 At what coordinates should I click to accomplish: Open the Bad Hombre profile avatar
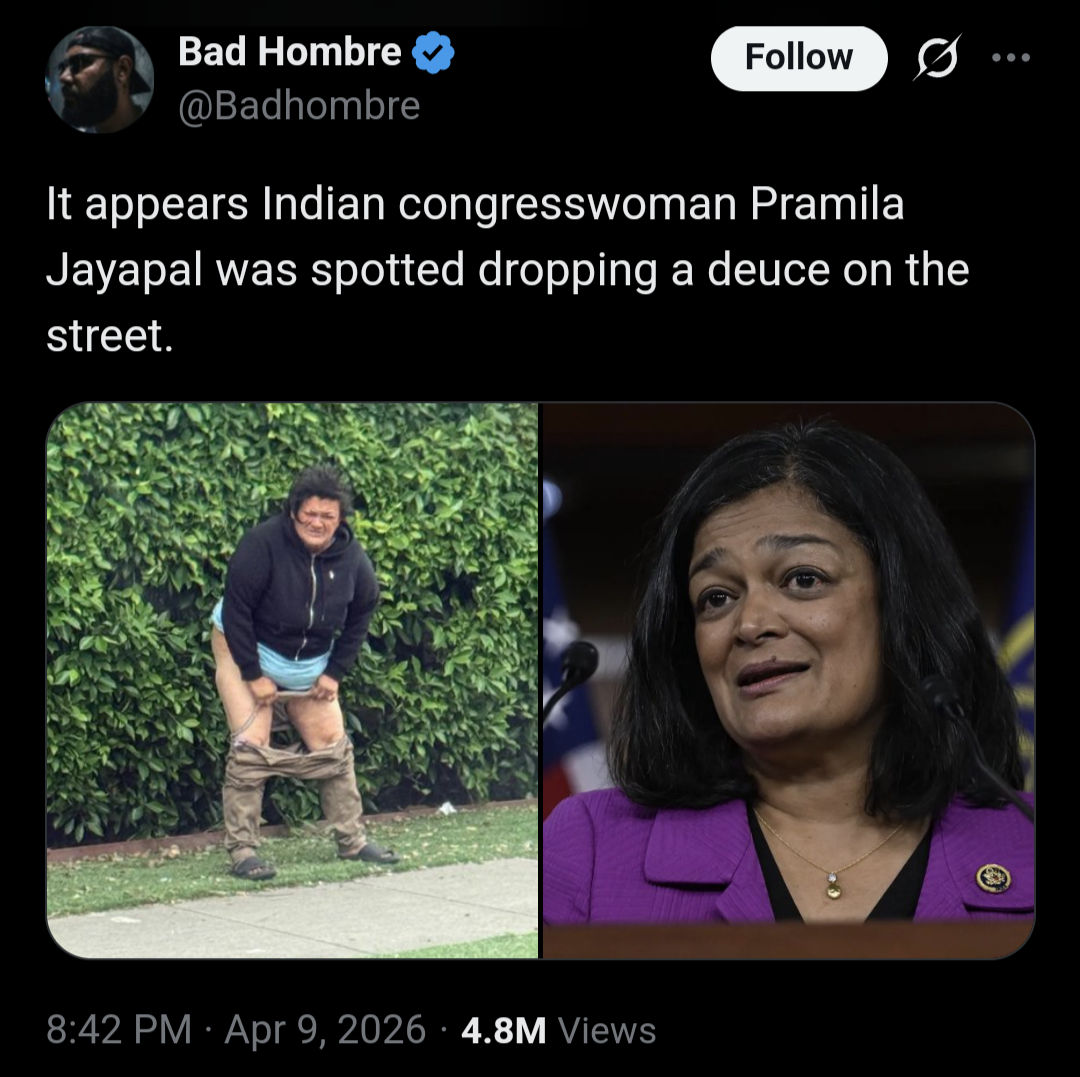[x=99, y=79]
